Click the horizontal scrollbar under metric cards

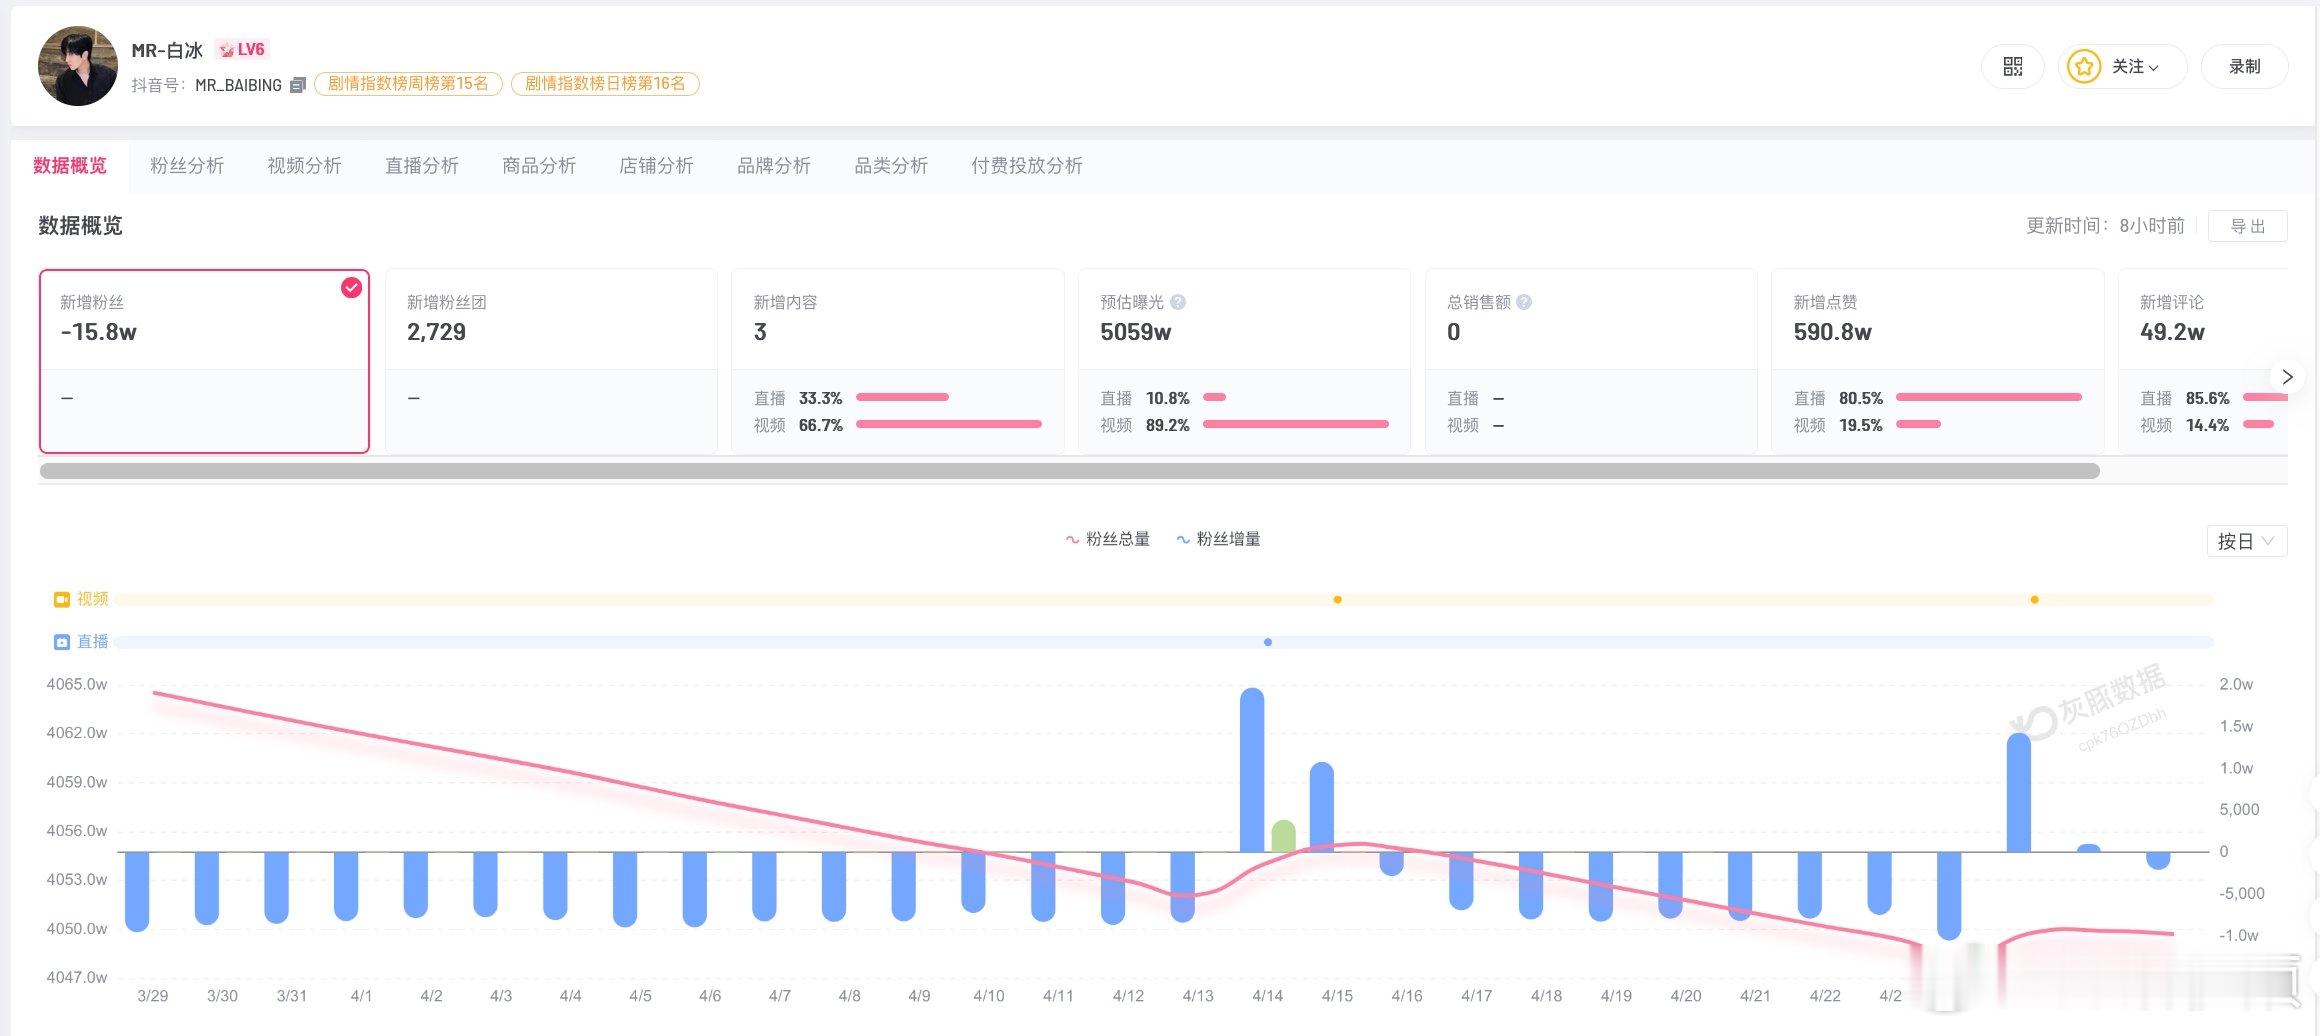coord(1069,471)
